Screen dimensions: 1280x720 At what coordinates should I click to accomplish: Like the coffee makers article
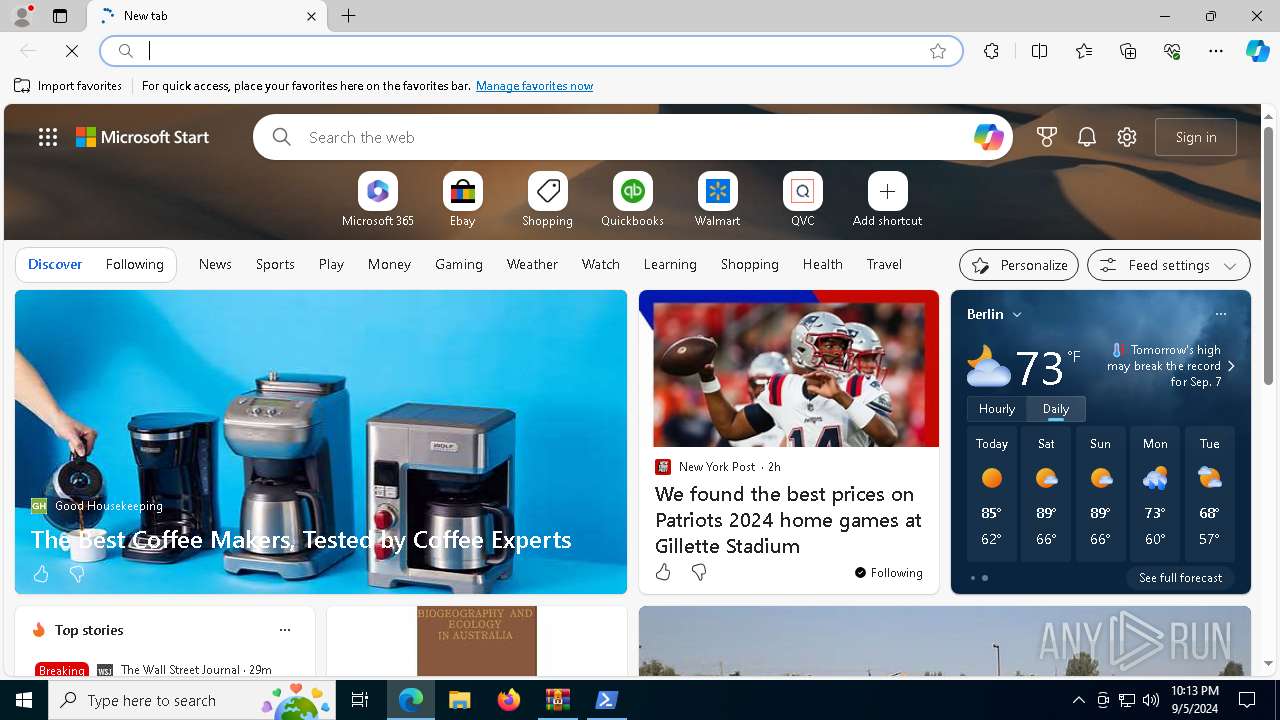tap(41, 574)
